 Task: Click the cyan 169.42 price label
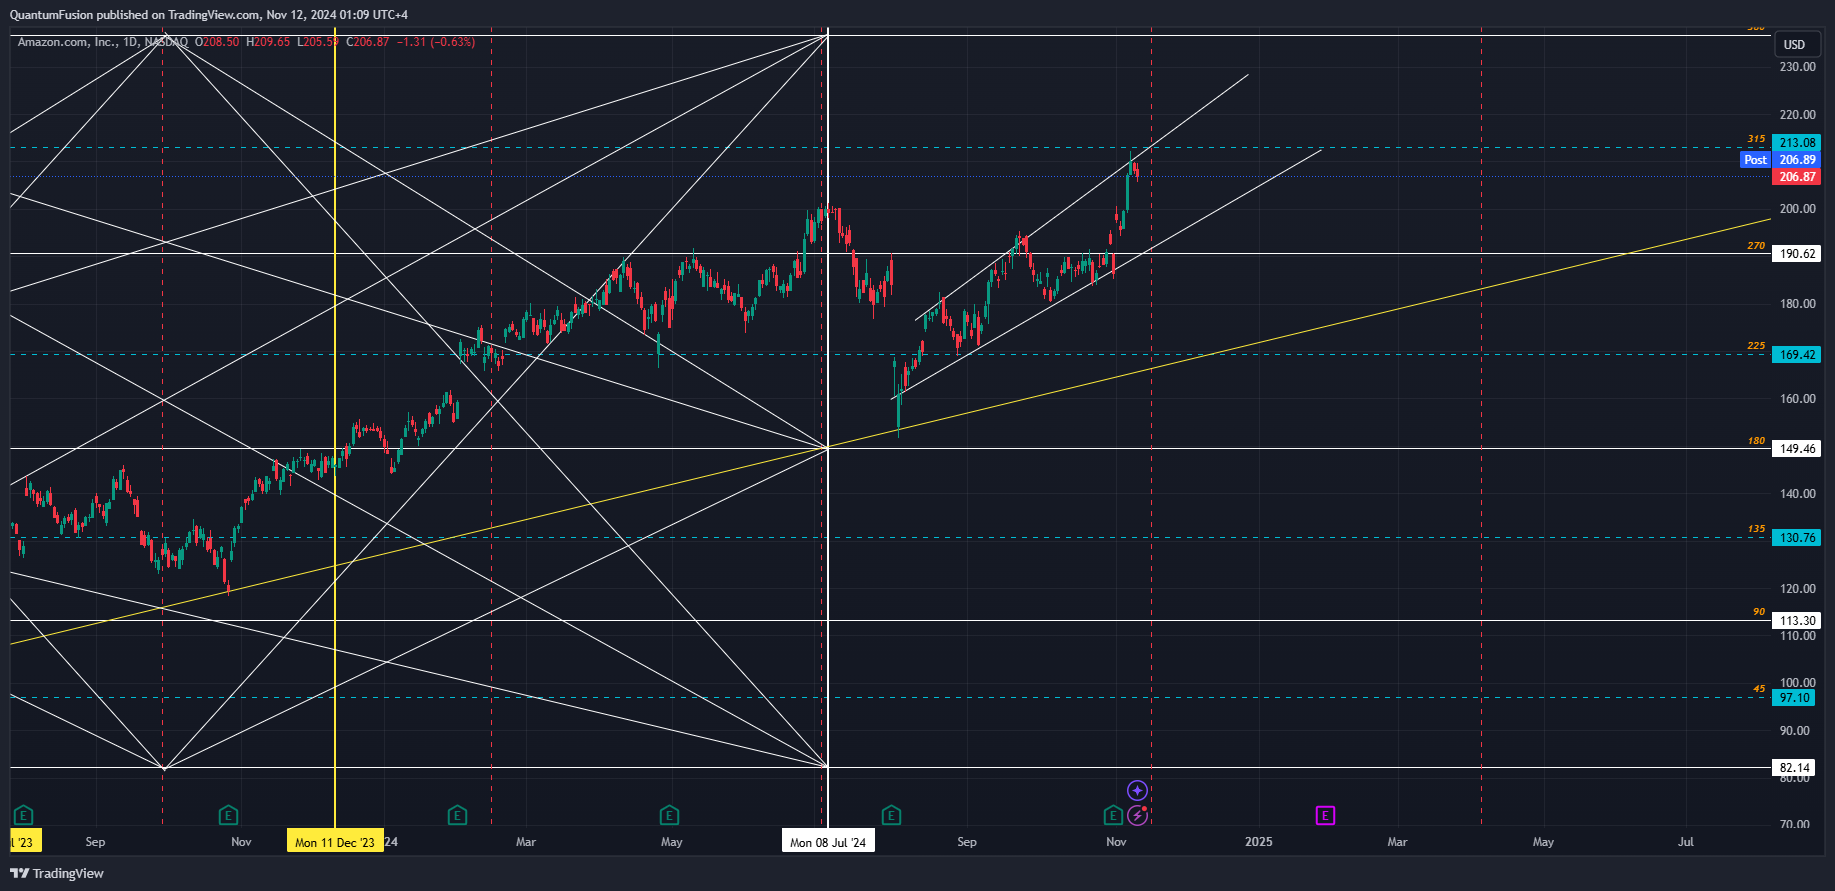point(1797,355)
